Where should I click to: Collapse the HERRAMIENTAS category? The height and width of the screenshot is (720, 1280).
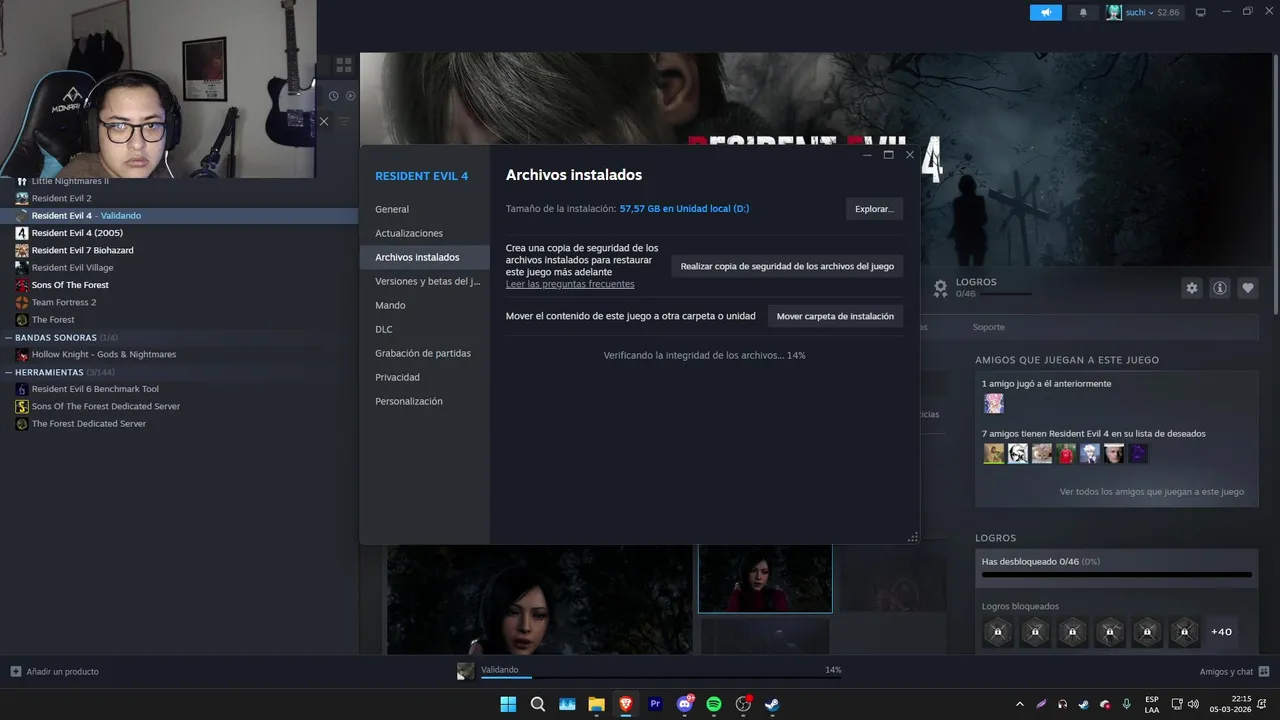click(x=9, y=372)
